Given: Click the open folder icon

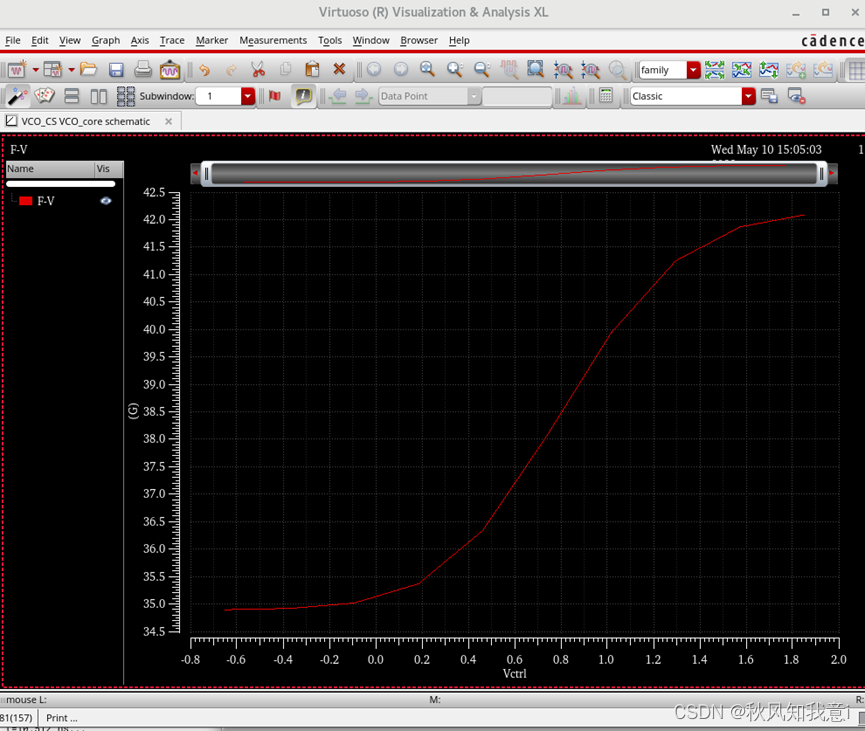Looking at the screenshot, I should (x=88, y=70).
